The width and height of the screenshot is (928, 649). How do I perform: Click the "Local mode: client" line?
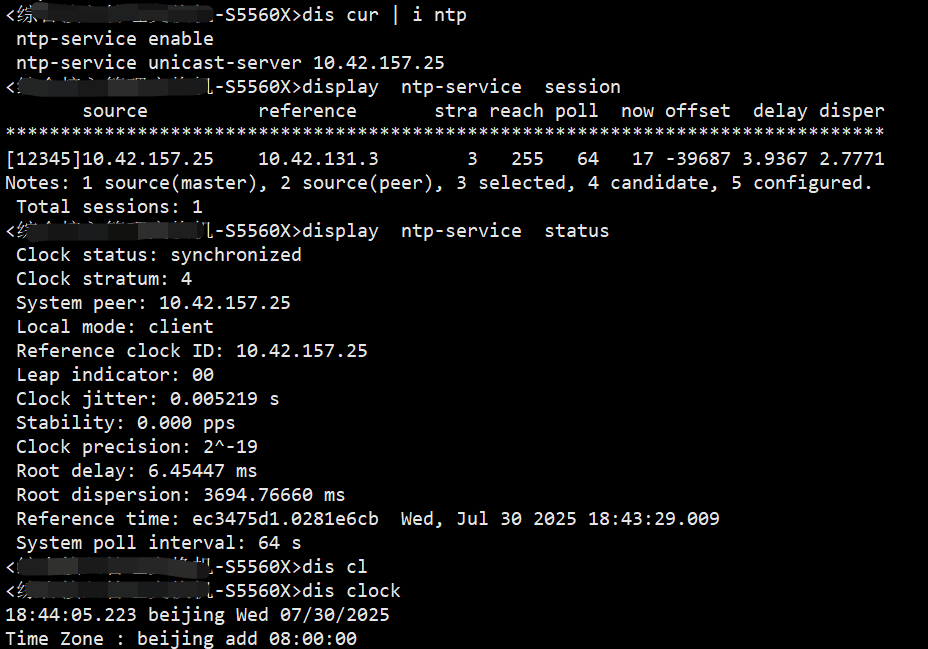[x=114, y=327]
